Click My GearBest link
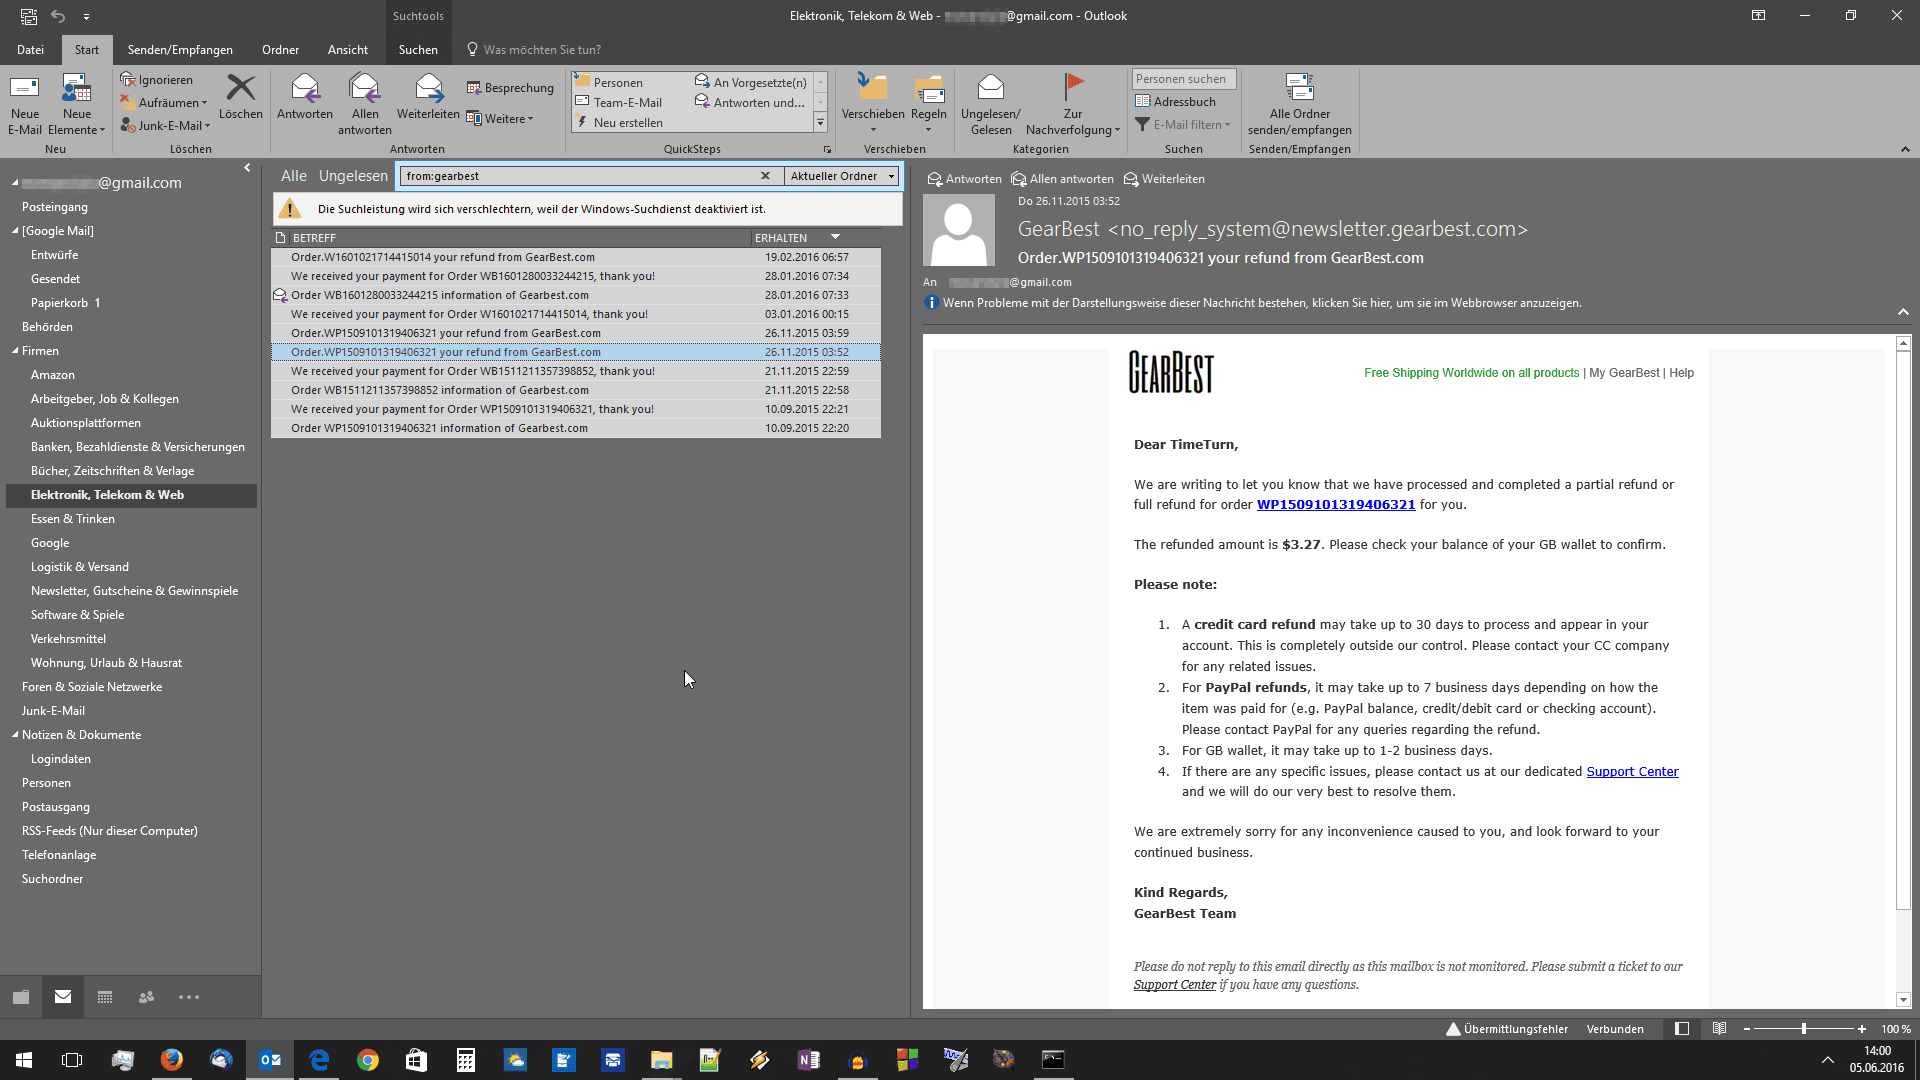The image size is (1920, 1080). (1624, 373)
